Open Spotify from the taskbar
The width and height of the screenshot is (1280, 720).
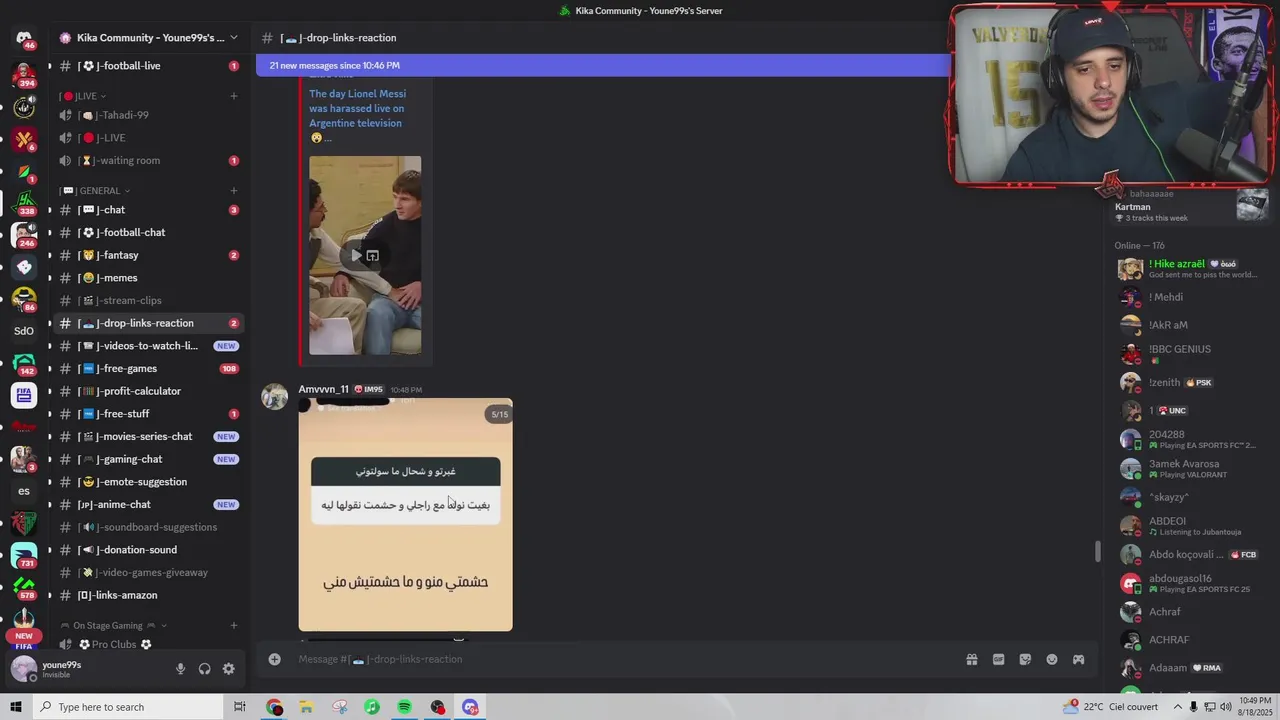[404, 707]
